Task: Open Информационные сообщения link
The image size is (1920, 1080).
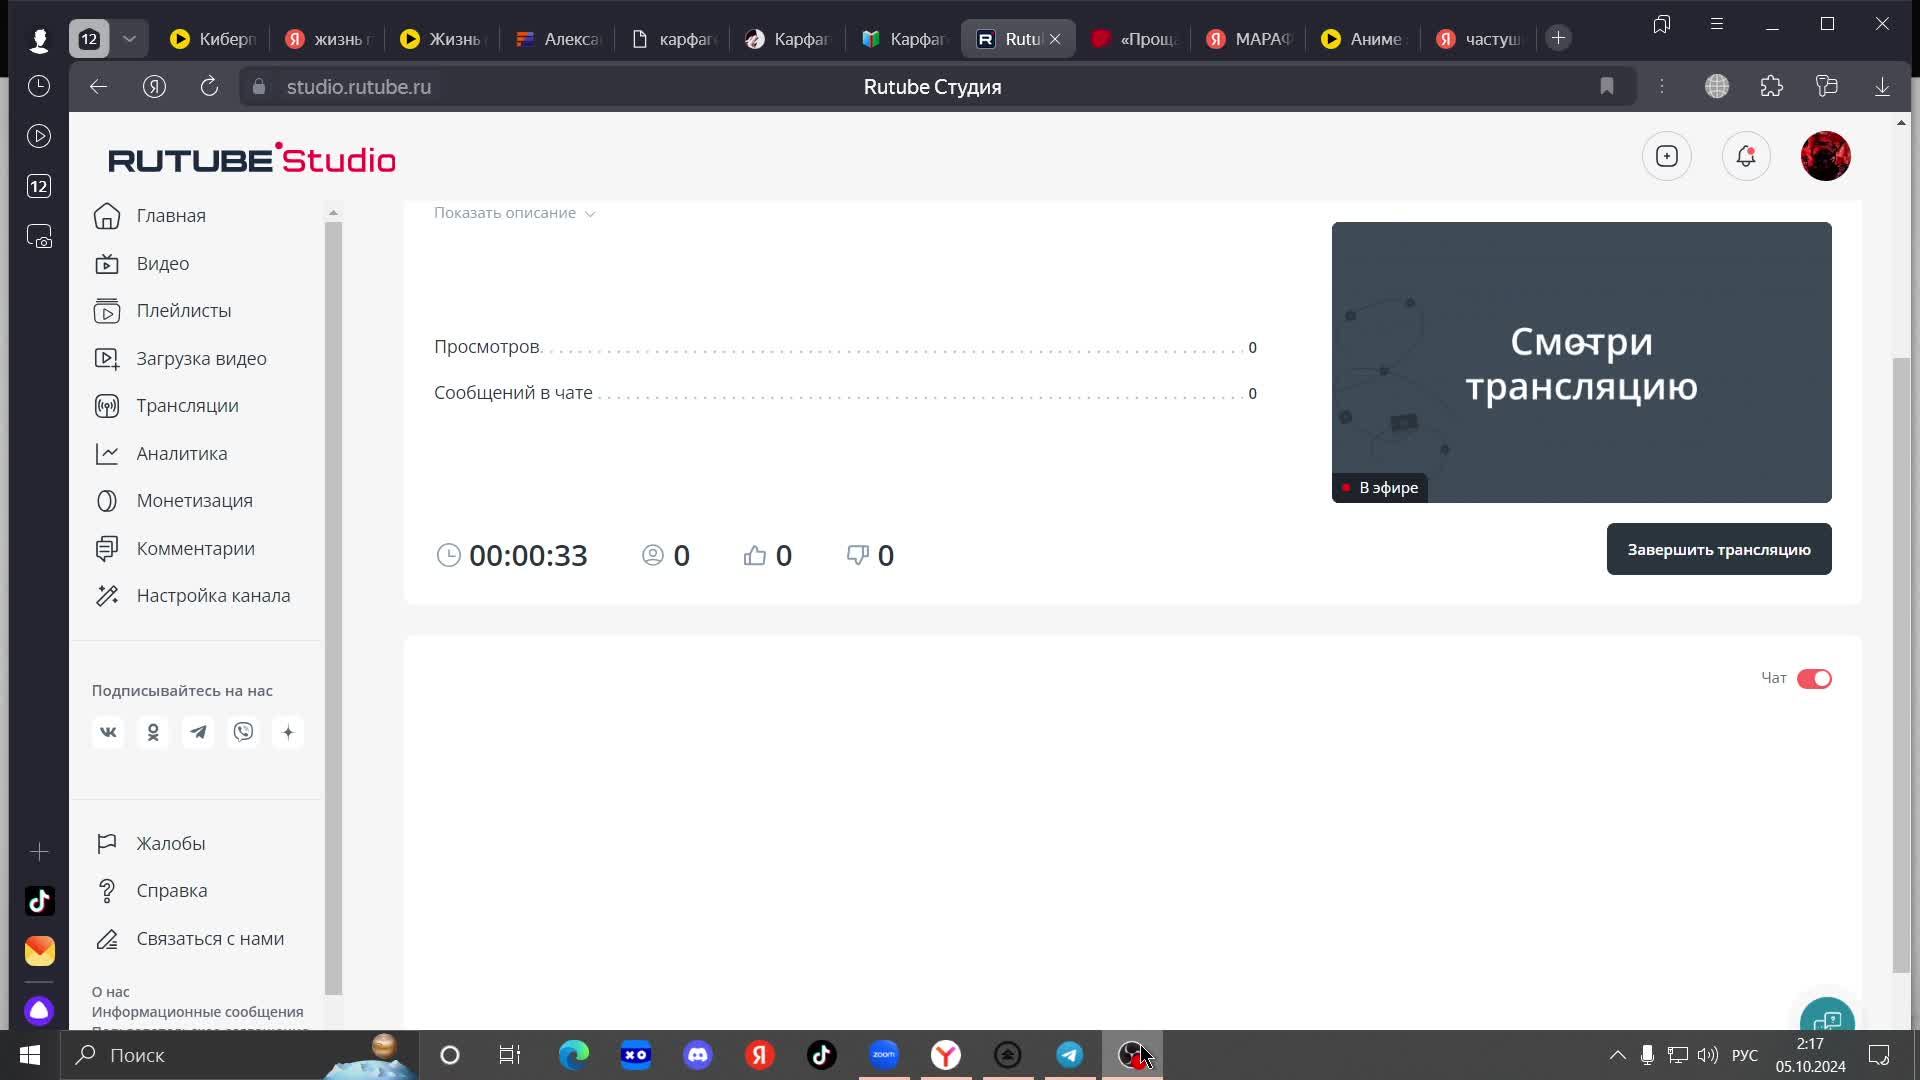Action: 197,1012
